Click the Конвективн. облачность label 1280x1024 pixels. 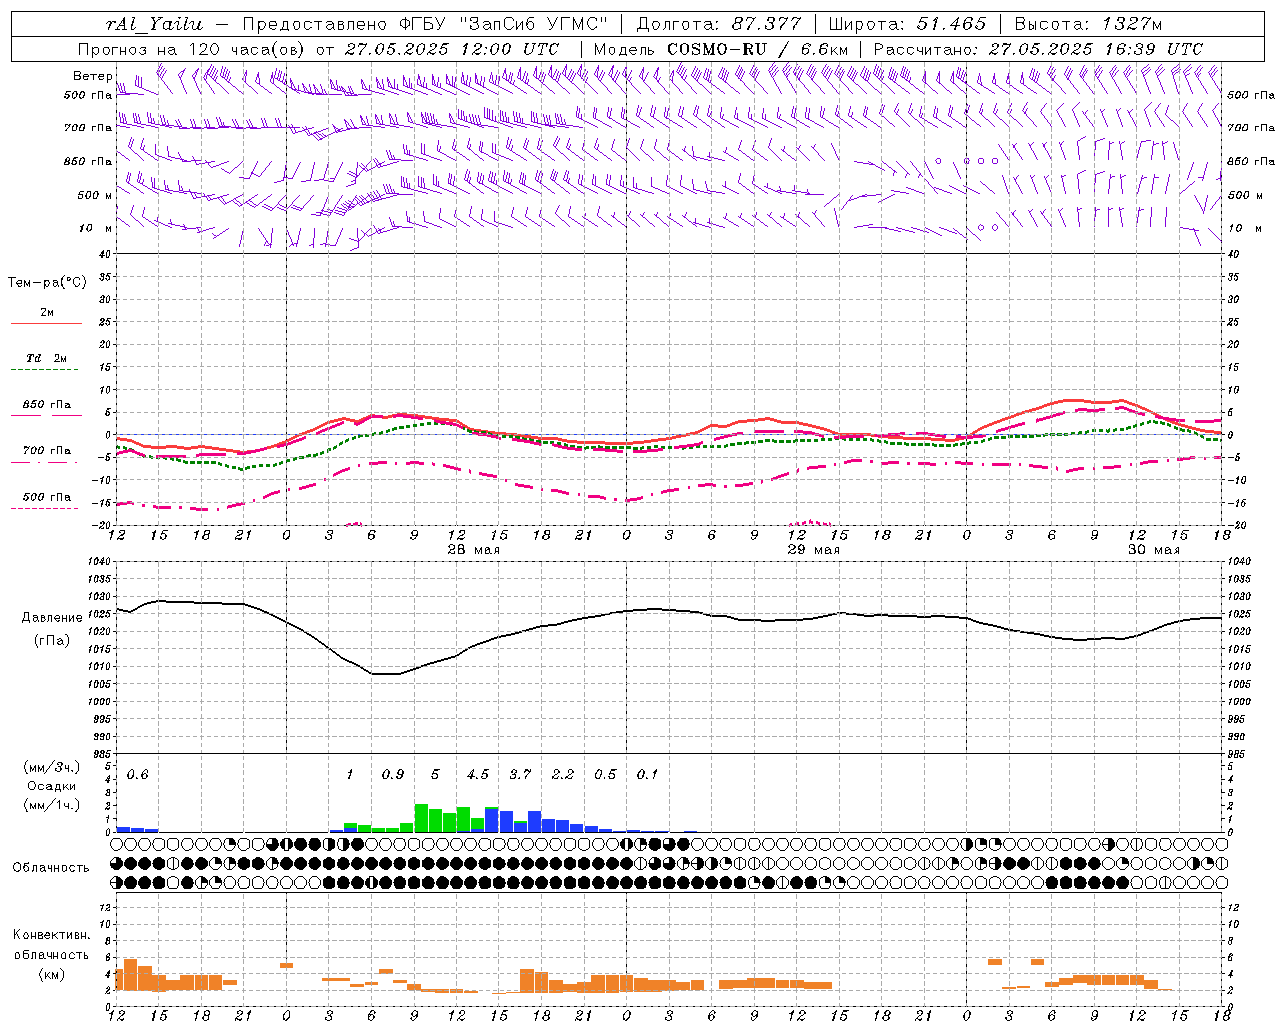click(51, 945)
